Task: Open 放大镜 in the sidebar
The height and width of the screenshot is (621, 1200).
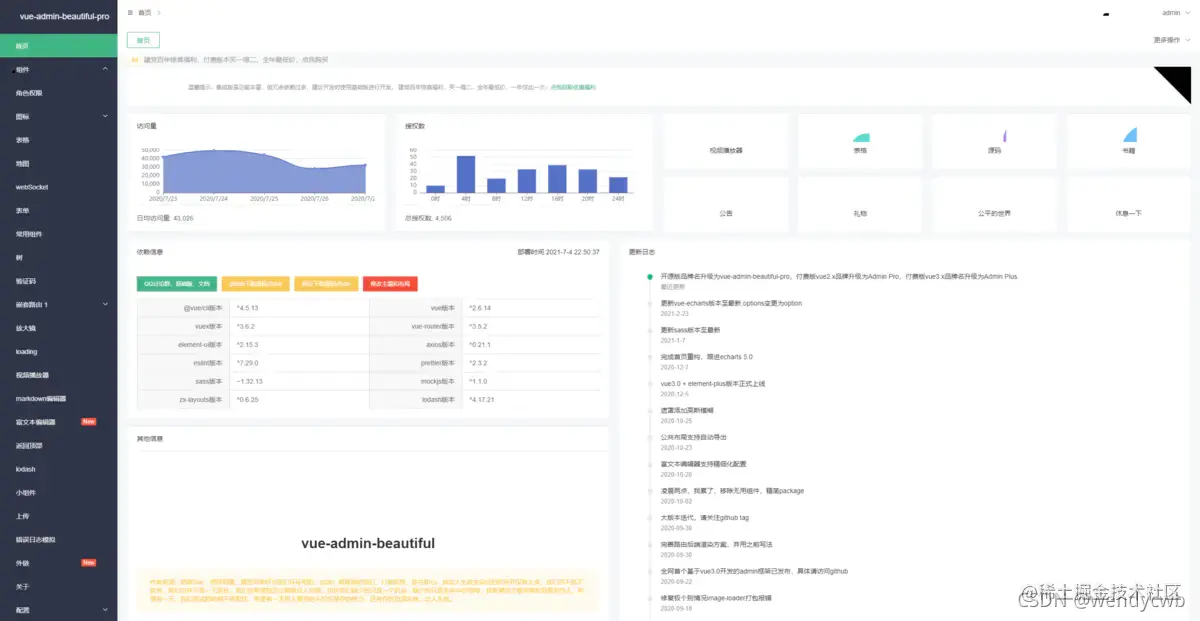Action: pyautogui.click(x=58, y=328)
